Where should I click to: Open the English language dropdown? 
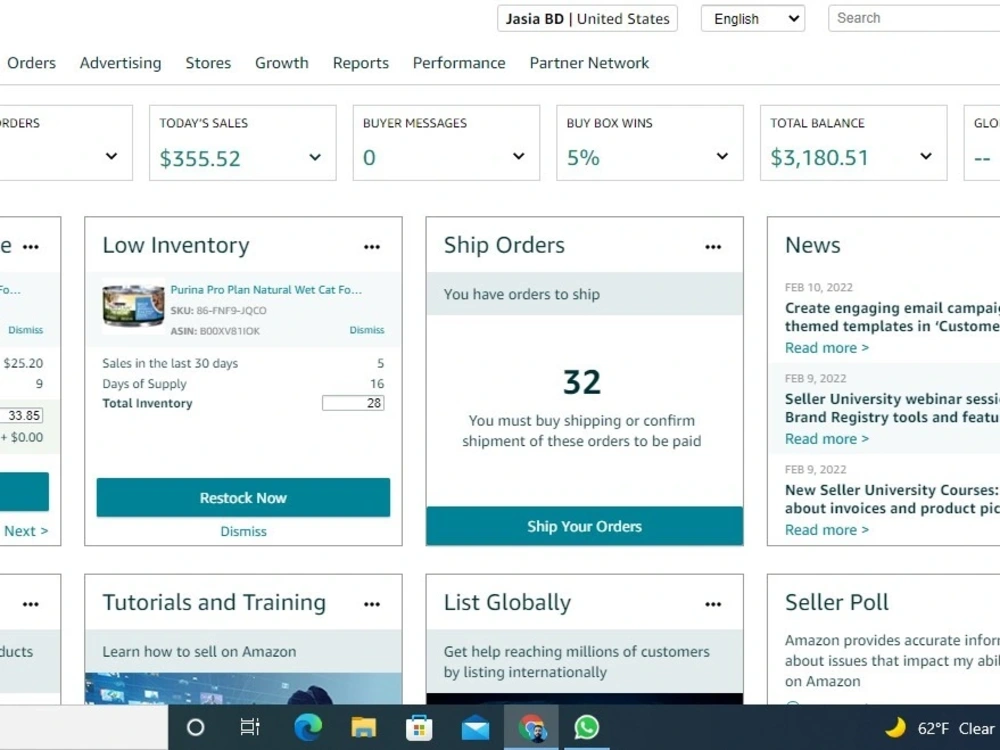[753, 18]
